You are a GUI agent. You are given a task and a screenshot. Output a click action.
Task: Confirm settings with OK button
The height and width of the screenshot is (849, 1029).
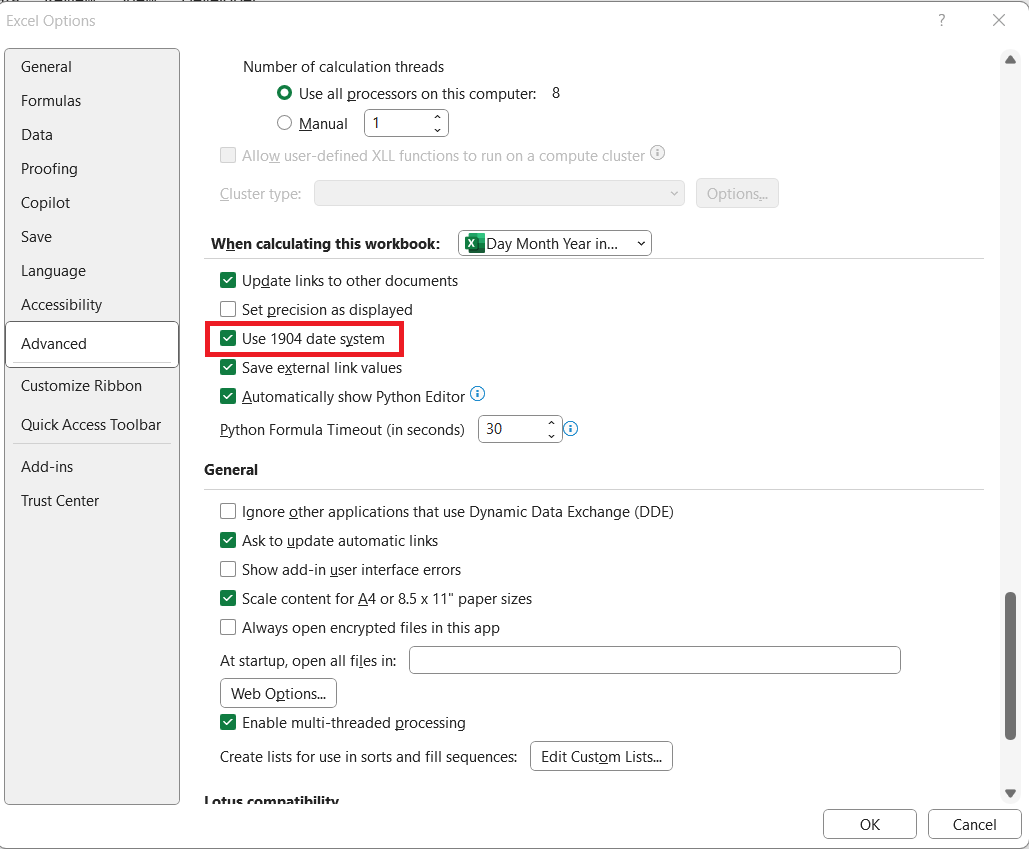[x=870, y=825]
